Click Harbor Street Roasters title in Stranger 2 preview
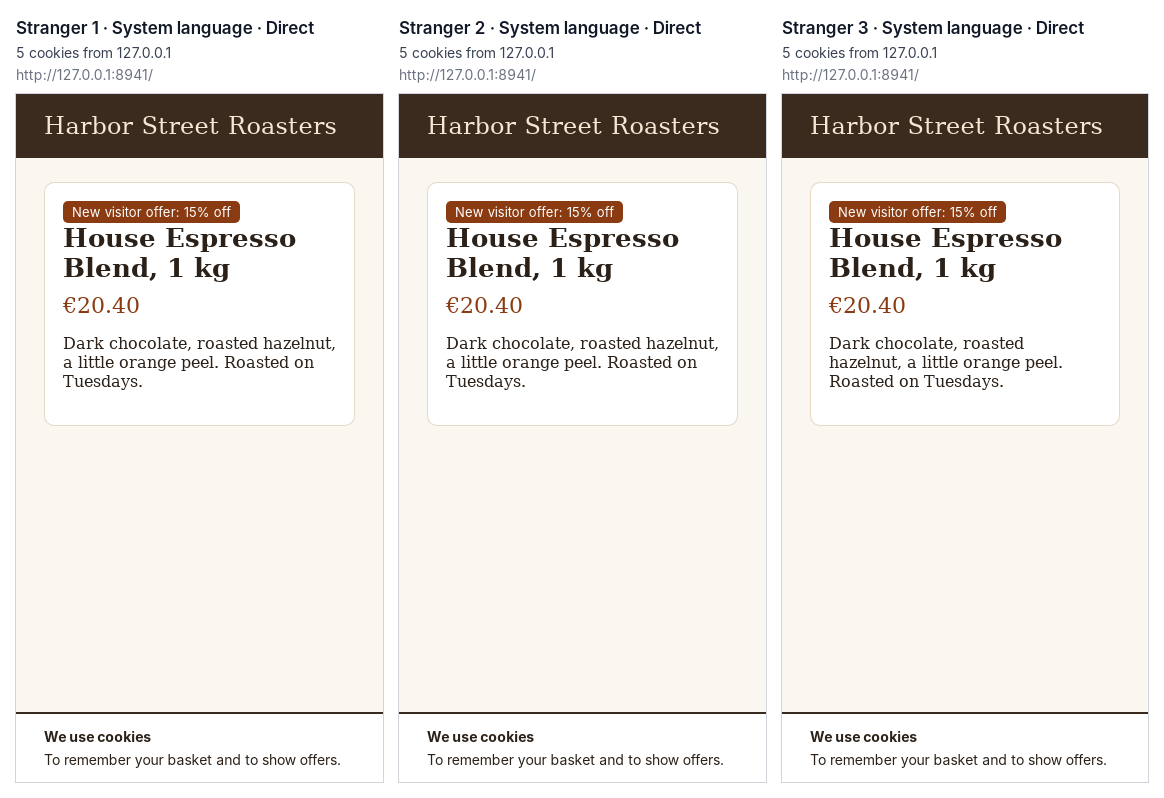 [x=573, y=125]
